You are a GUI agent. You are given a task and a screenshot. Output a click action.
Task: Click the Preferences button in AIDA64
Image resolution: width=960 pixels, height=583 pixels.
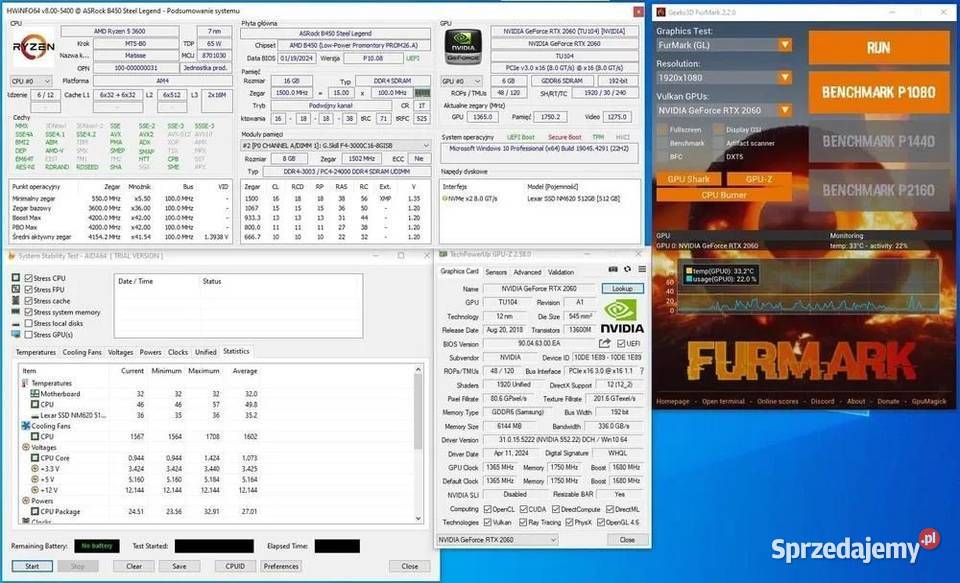pyautogui.click(x=281, y=566)
